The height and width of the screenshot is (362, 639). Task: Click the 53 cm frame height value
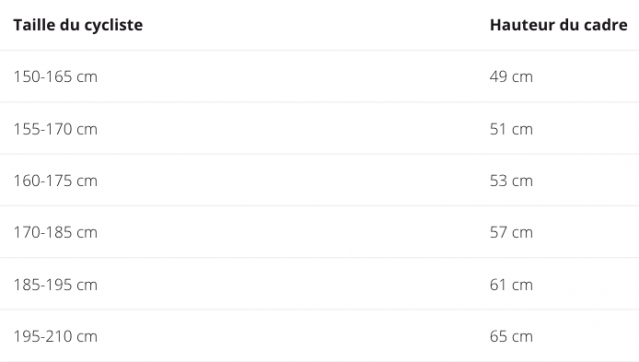[511, 181]
